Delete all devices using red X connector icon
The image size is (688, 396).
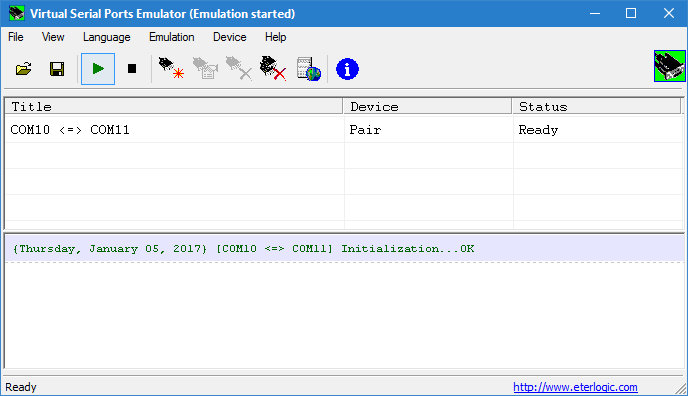[273, 68]
